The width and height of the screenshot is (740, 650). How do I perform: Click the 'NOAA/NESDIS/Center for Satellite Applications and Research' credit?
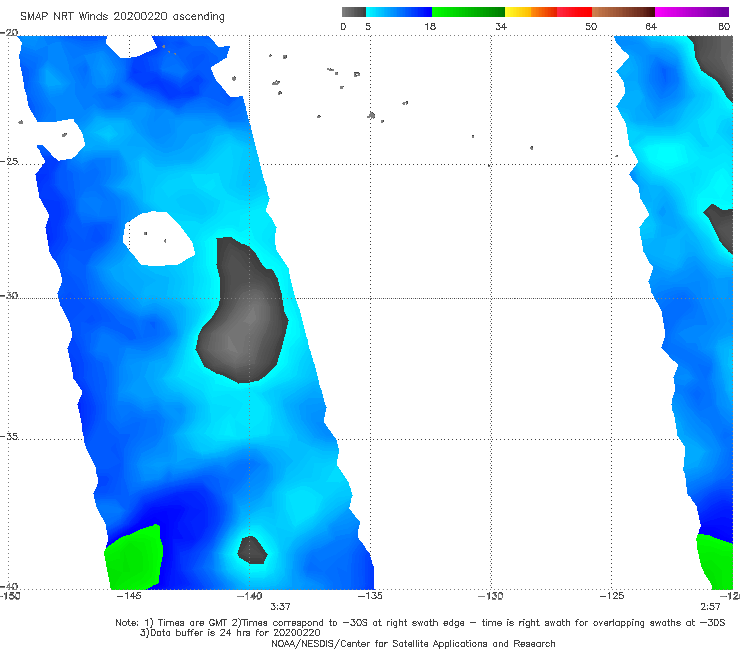point(413,644)
